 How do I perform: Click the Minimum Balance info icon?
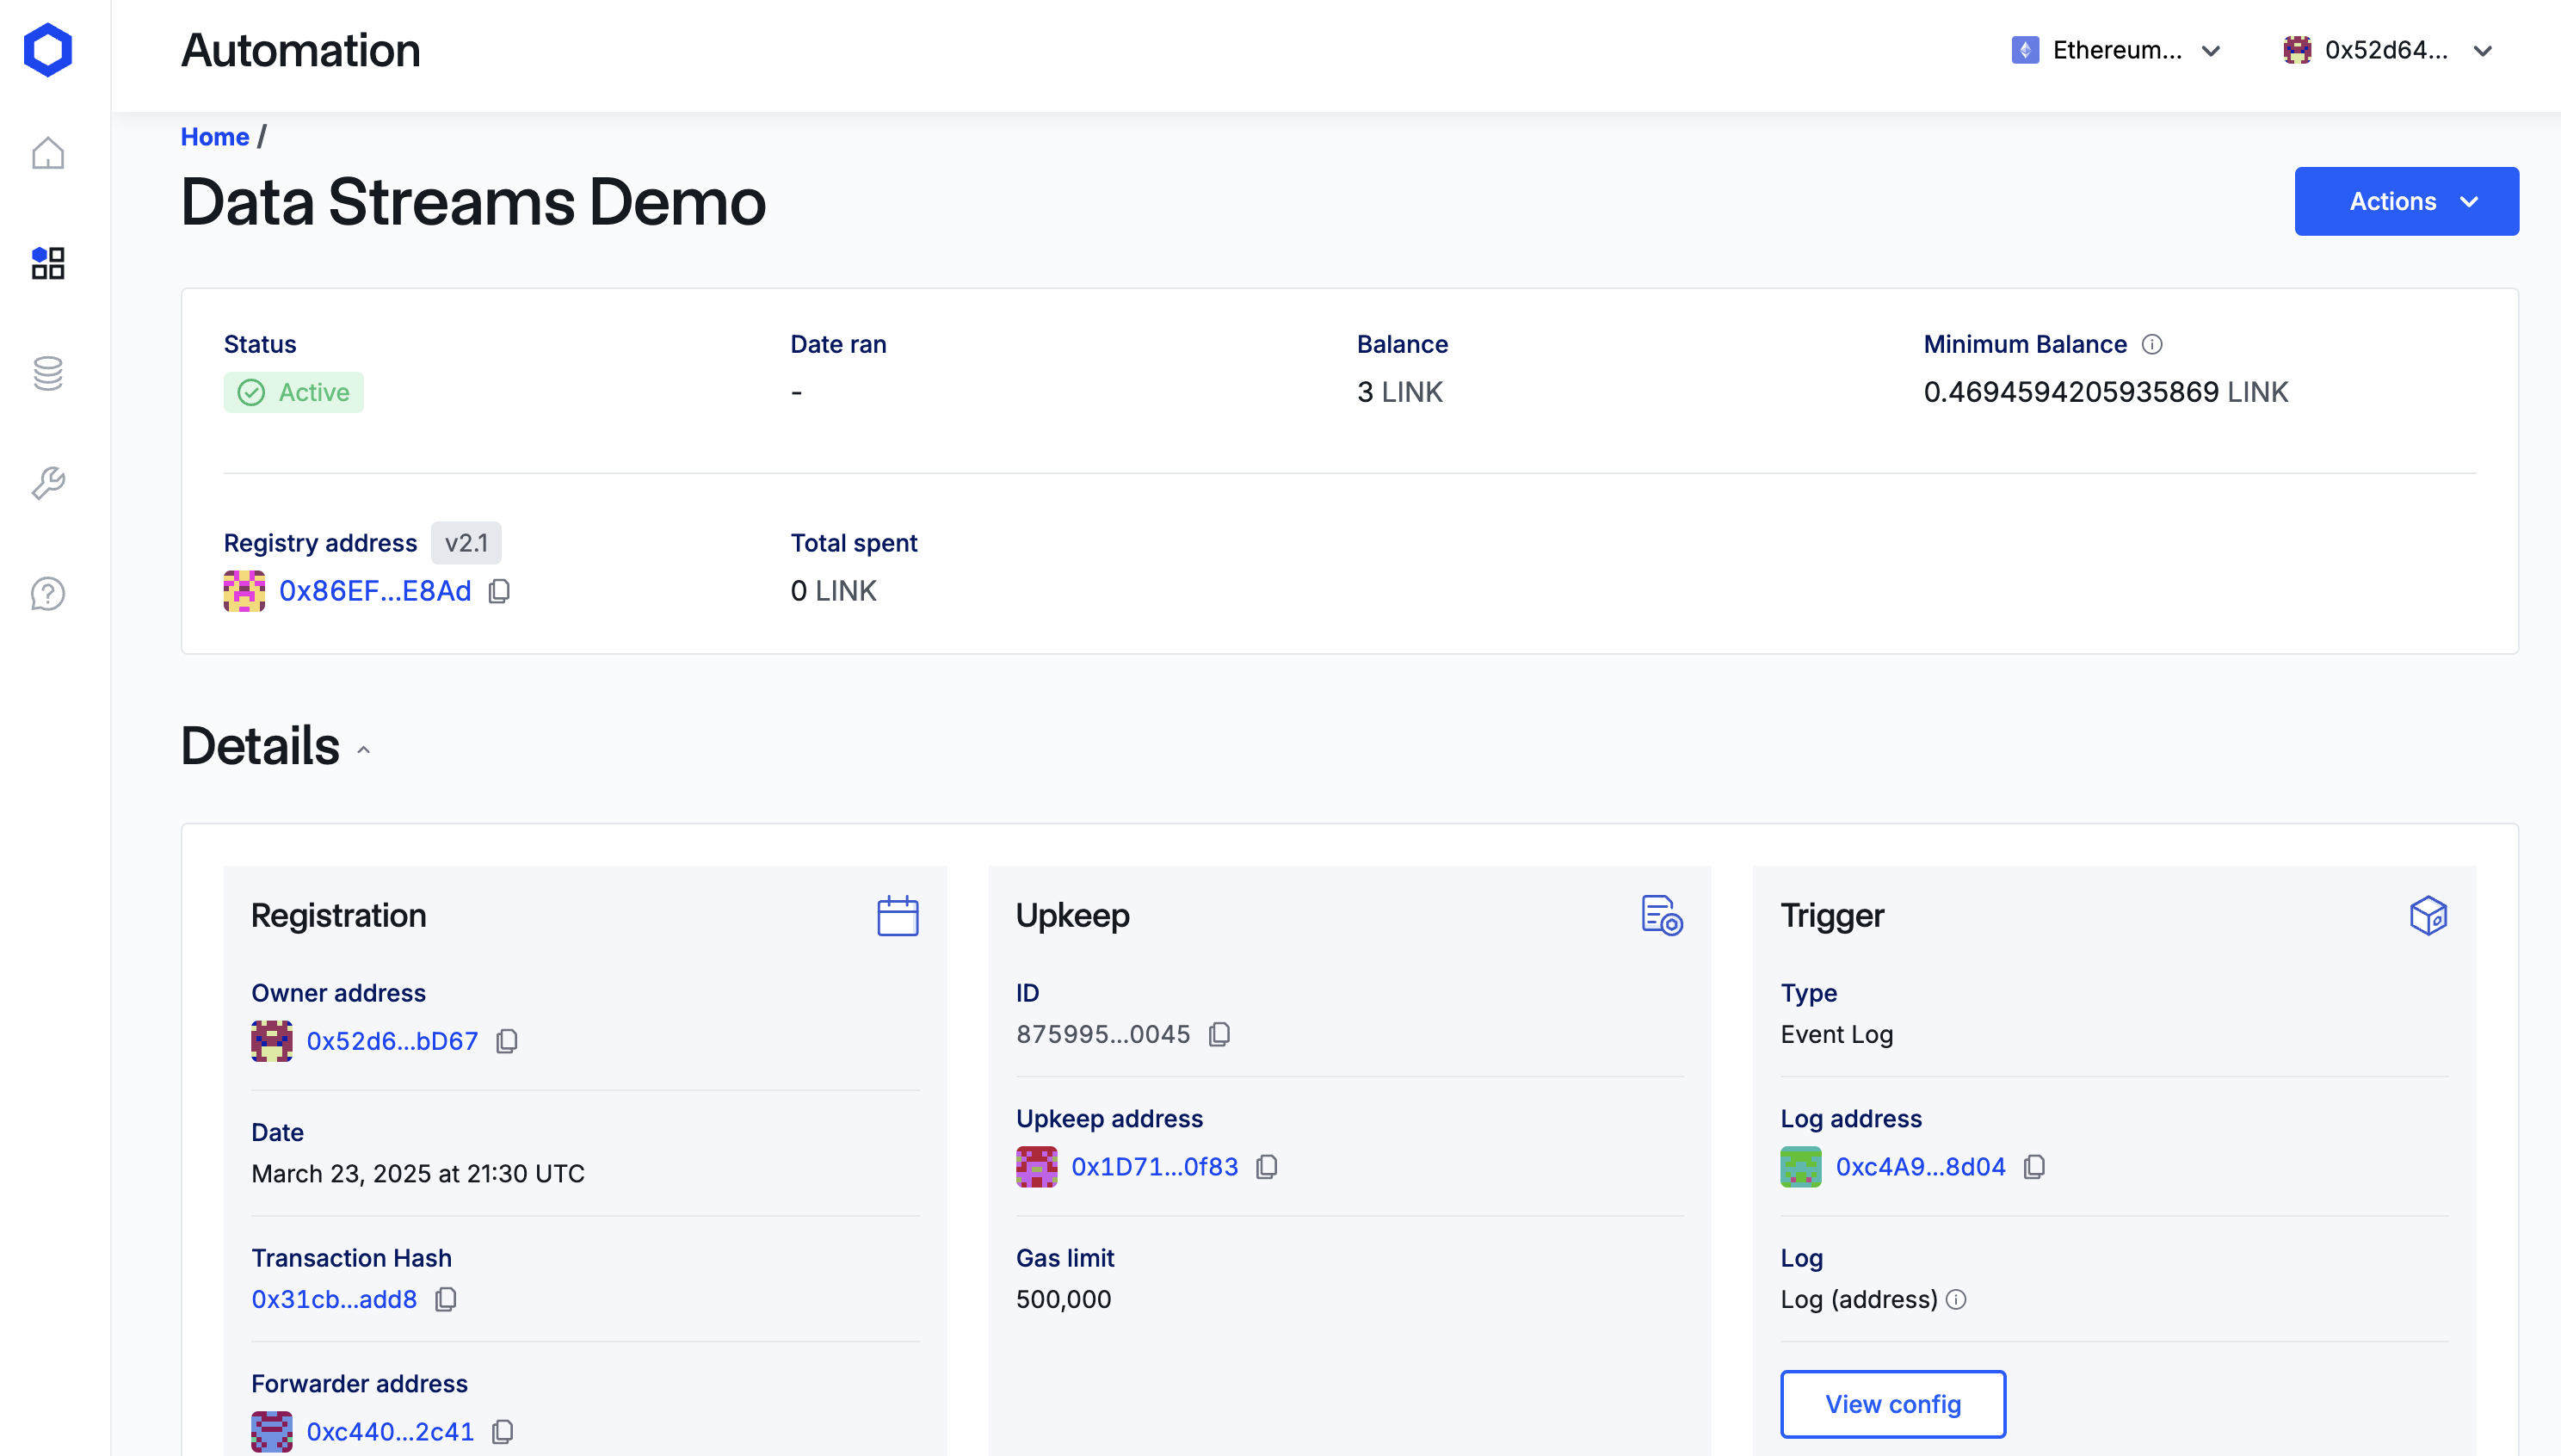coord(2152,344)
